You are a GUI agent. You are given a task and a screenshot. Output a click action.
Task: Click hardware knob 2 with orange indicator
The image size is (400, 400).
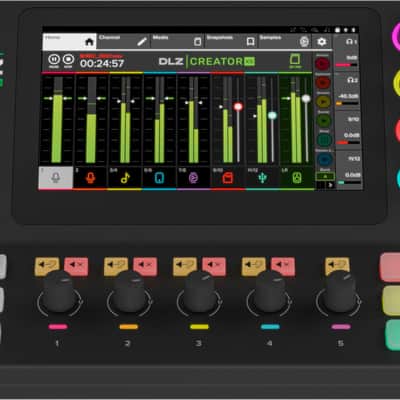pyautogui.click(x=129, y=292)
